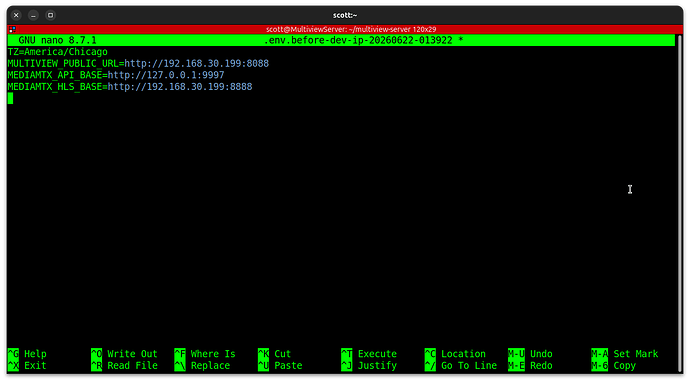Click the Terminator split icon in red titlebar
This screenshot has height=382, width=690.
(x=12, y=29)
